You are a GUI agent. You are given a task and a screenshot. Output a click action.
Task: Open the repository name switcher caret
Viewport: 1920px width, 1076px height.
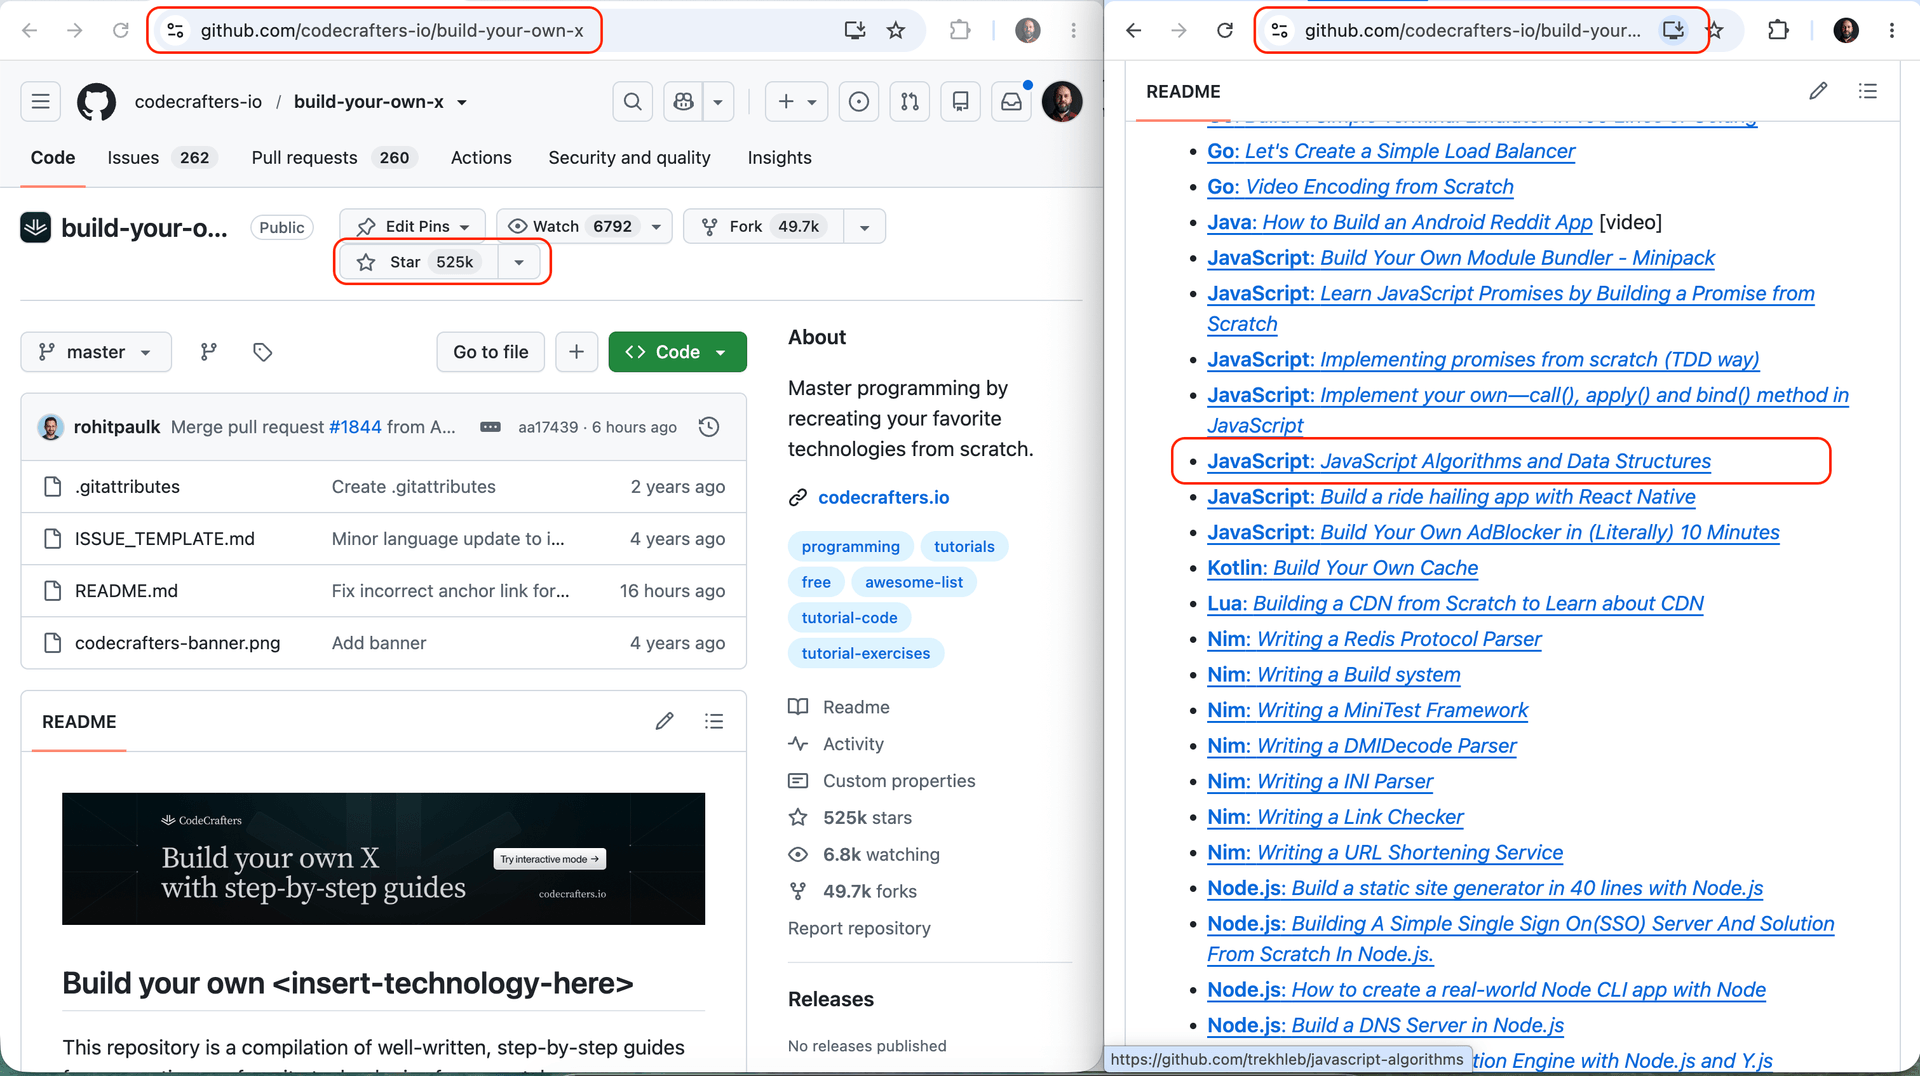click(462, 102)
